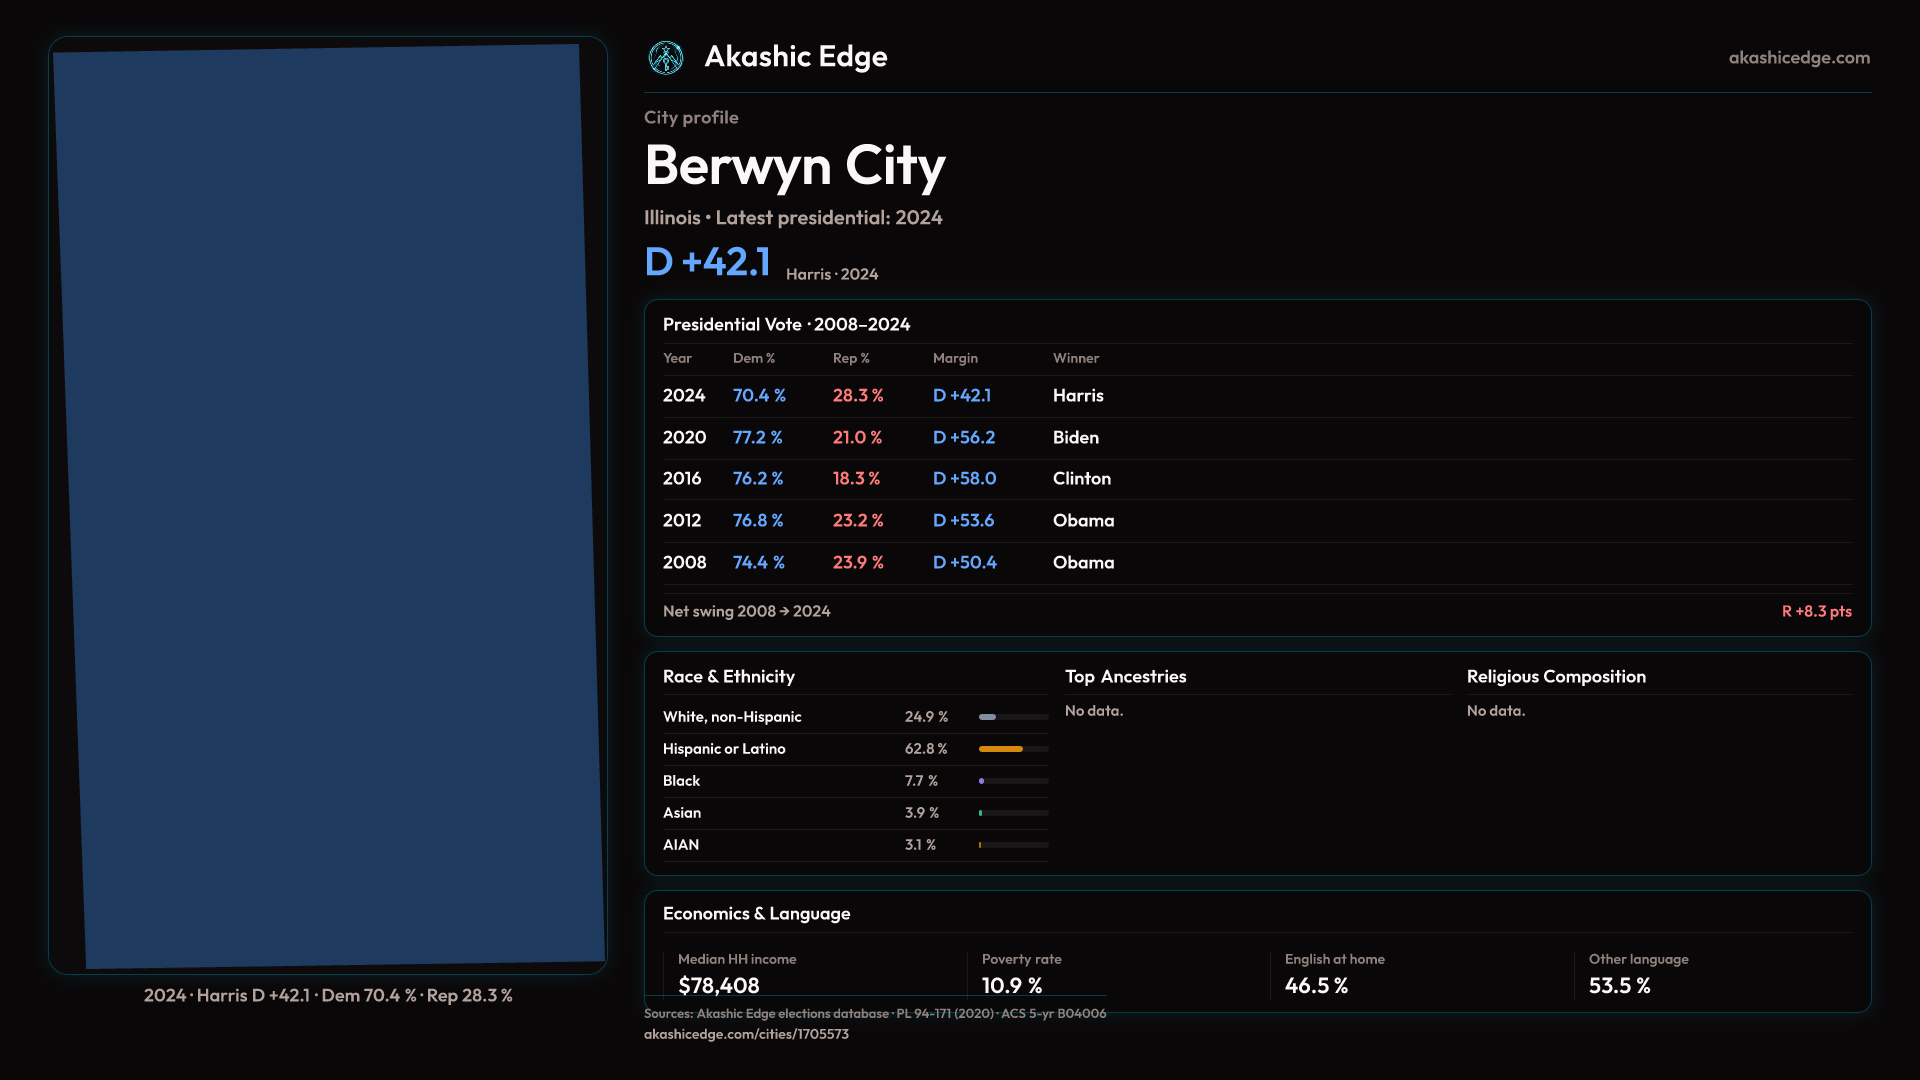This screenshot has width=1920, height=1080.
Task: Click the Hispanic or Latino orange bar
Action: (1000, 749)
